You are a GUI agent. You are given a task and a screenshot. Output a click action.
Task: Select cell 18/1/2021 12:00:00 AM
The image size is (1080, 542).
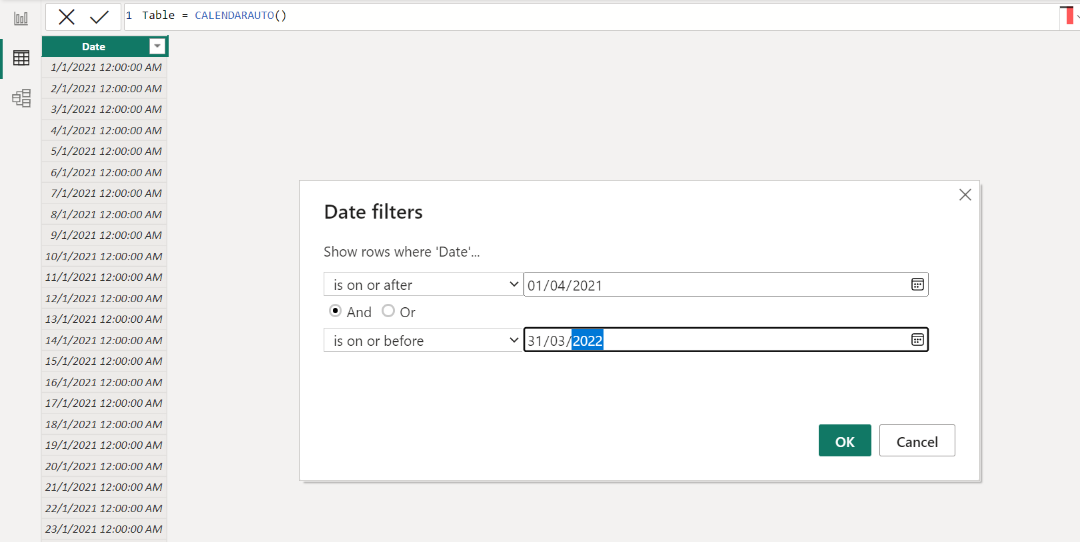coord(105,424)
